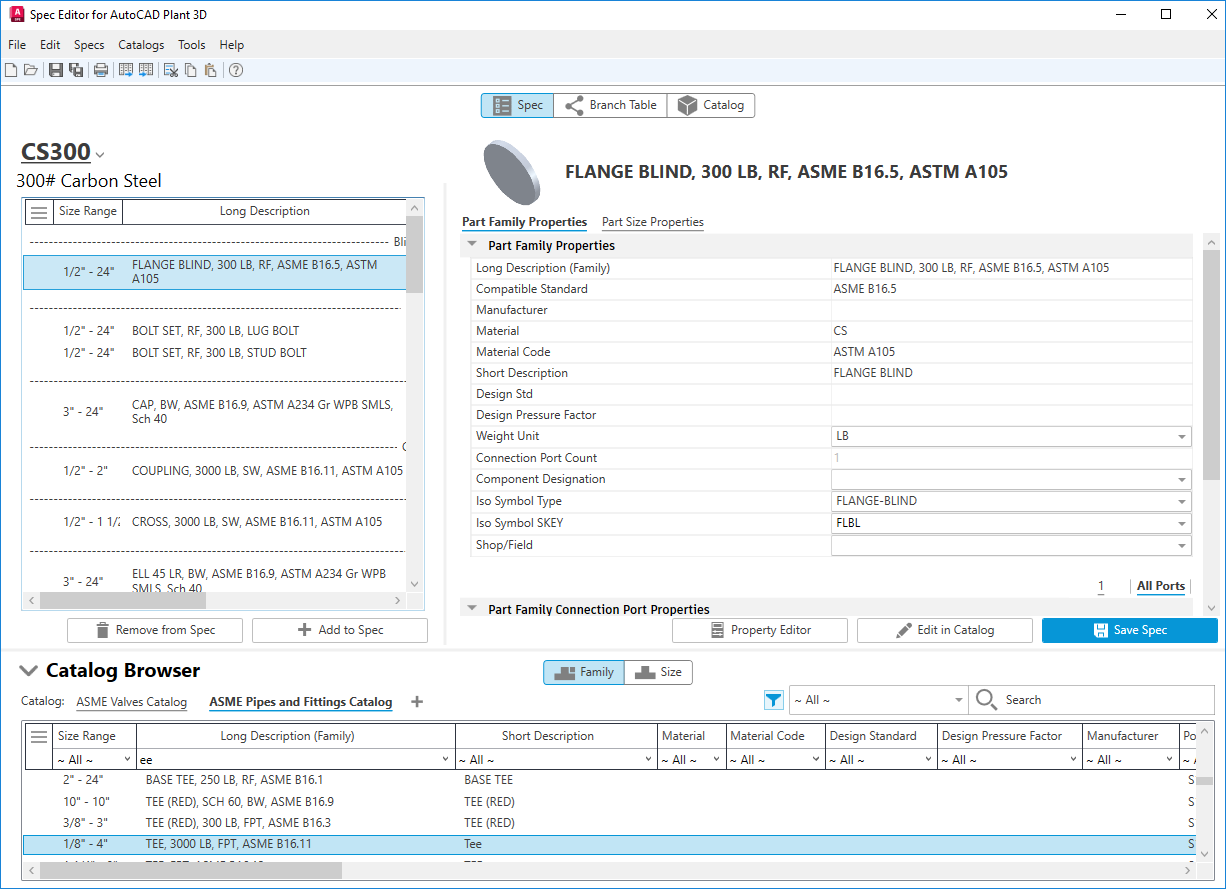Image resolution: width=1226 pixels, height=889 pixels.
Task: Collapse Part Family Properties section
Action: (x=472, y=245)
